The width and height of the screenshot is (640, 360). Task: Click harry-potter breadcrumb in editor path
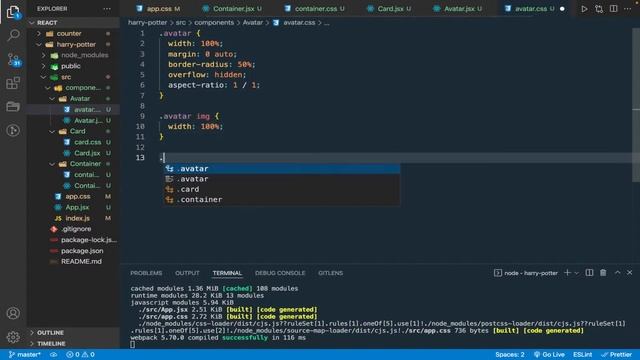pos(147,23)
